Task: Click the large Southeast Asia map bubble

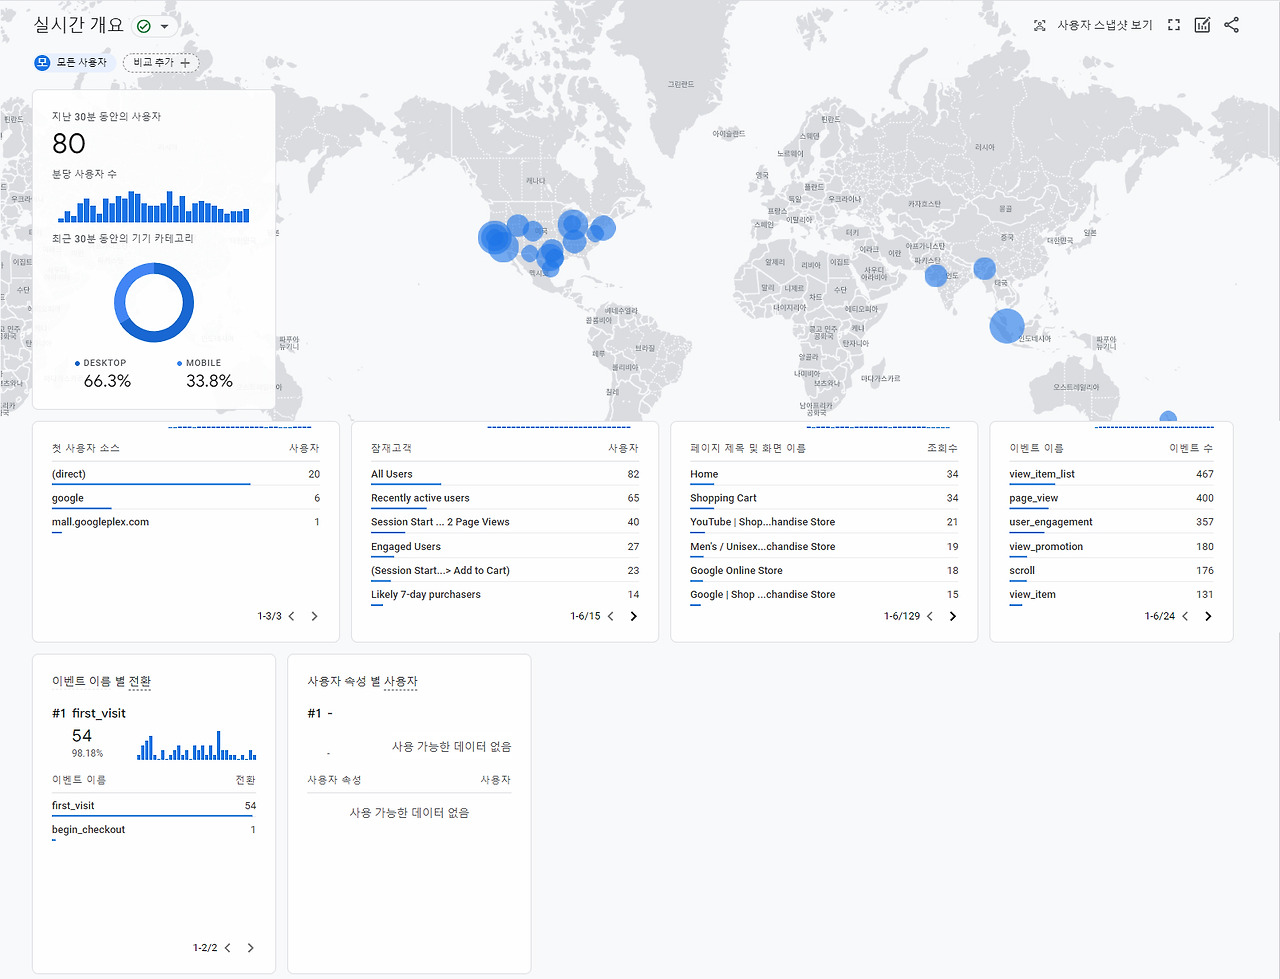Action: (x=1007, y=326)
